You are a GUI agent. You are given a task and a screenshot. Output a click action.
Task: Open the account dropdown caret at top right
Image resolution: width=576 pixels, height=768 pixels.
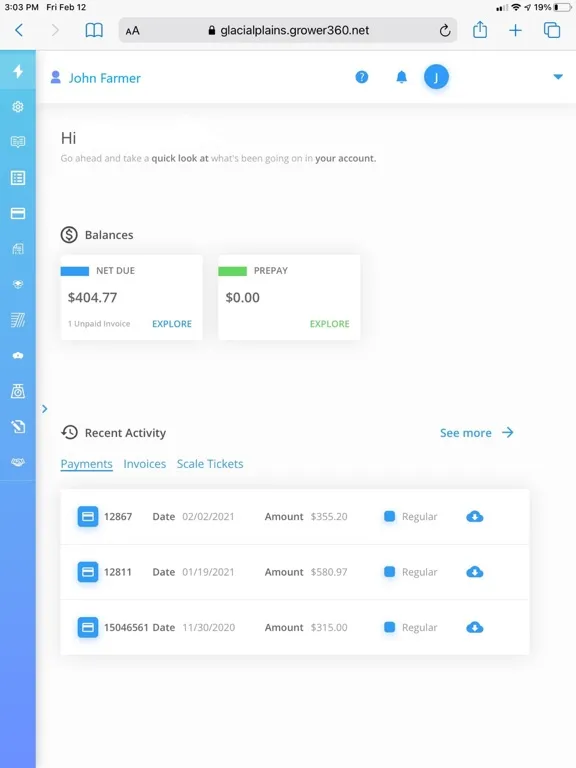(558, 77)
